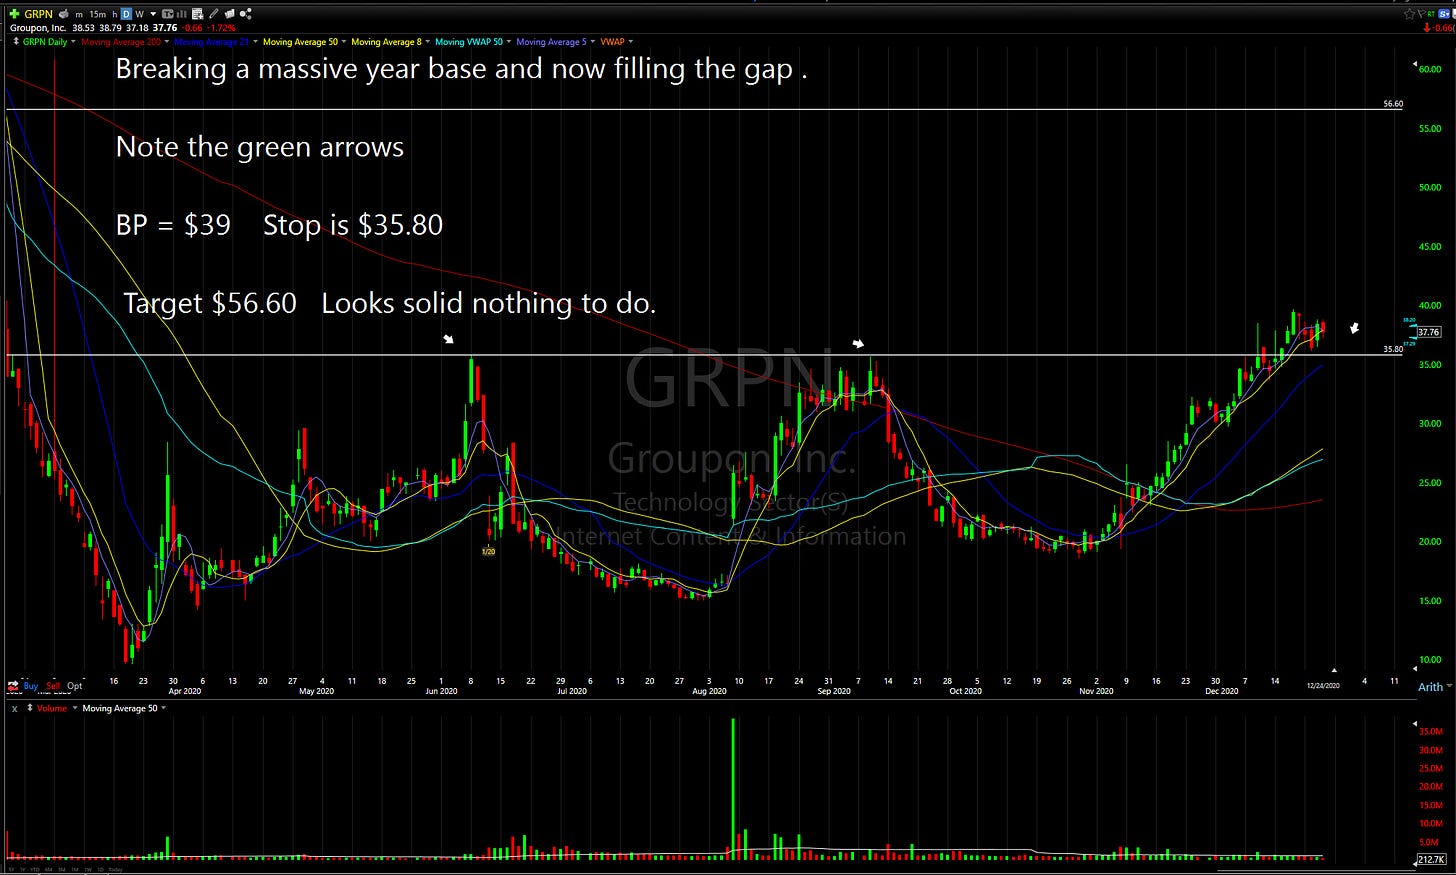Open the chart template icon in toolbar
Image resolution: width=1456 pixels, height=875 pixels.
[x=167, y=14]
